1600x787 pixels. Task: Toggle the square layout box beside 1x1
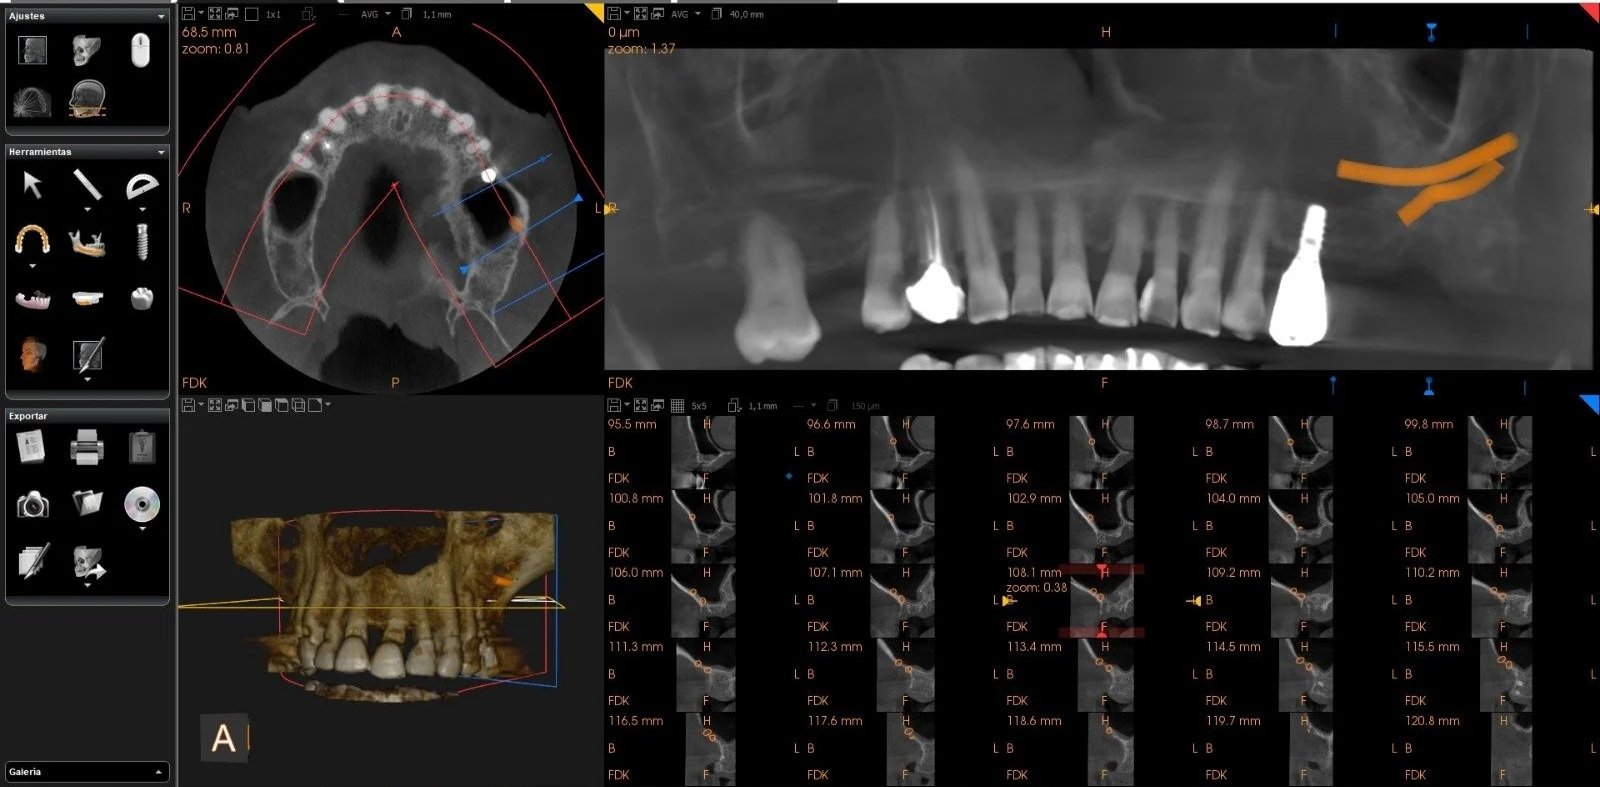(x=252, y=14)
